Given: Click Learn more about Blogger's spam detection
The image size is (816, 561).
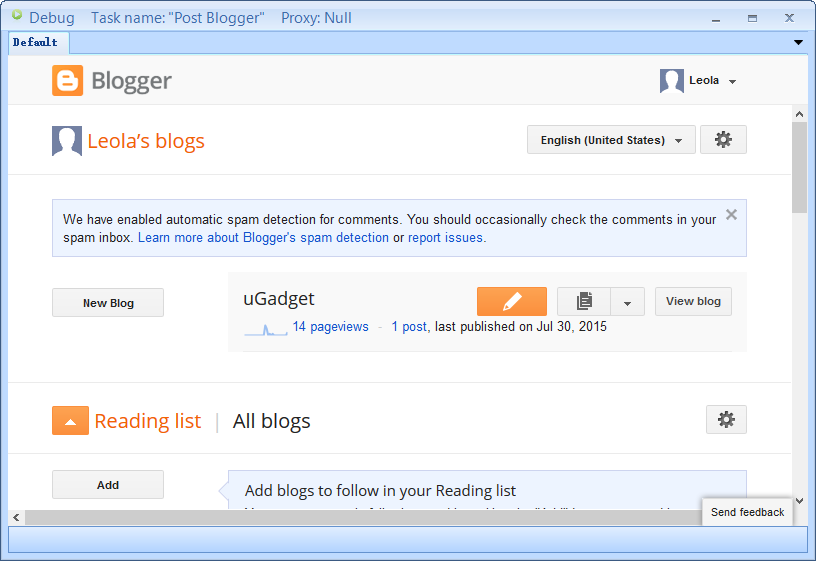Looking at the screenshot, I should tap(263, 238).
